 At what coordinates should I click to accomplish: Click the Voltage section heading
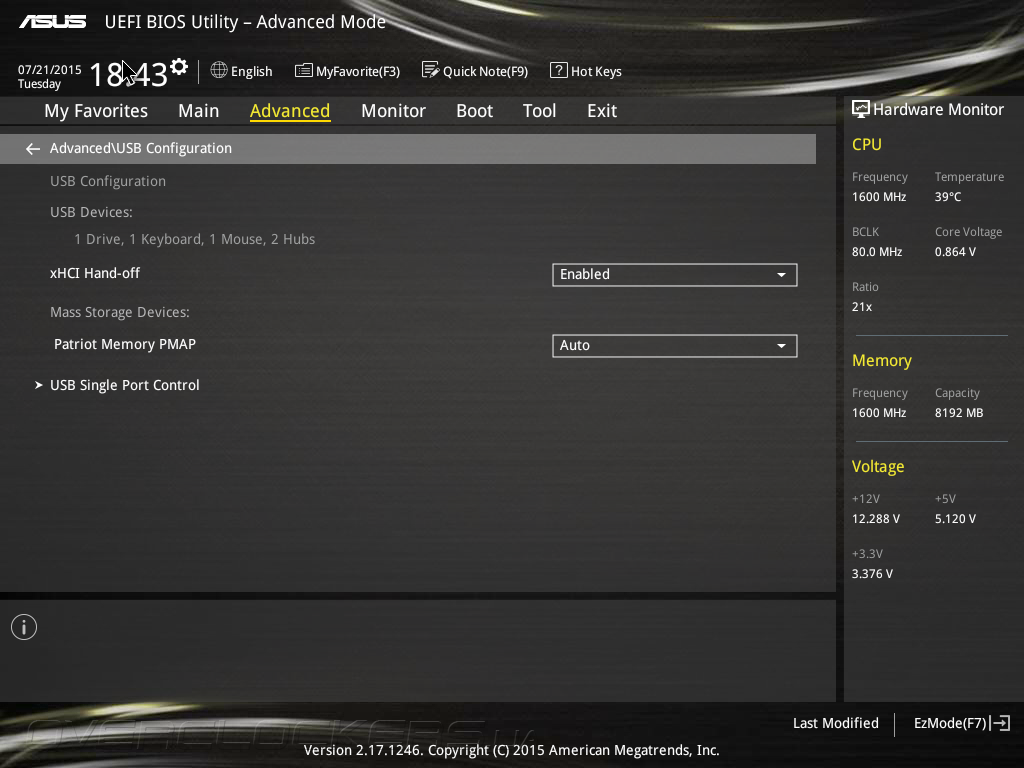pos(878,466)
